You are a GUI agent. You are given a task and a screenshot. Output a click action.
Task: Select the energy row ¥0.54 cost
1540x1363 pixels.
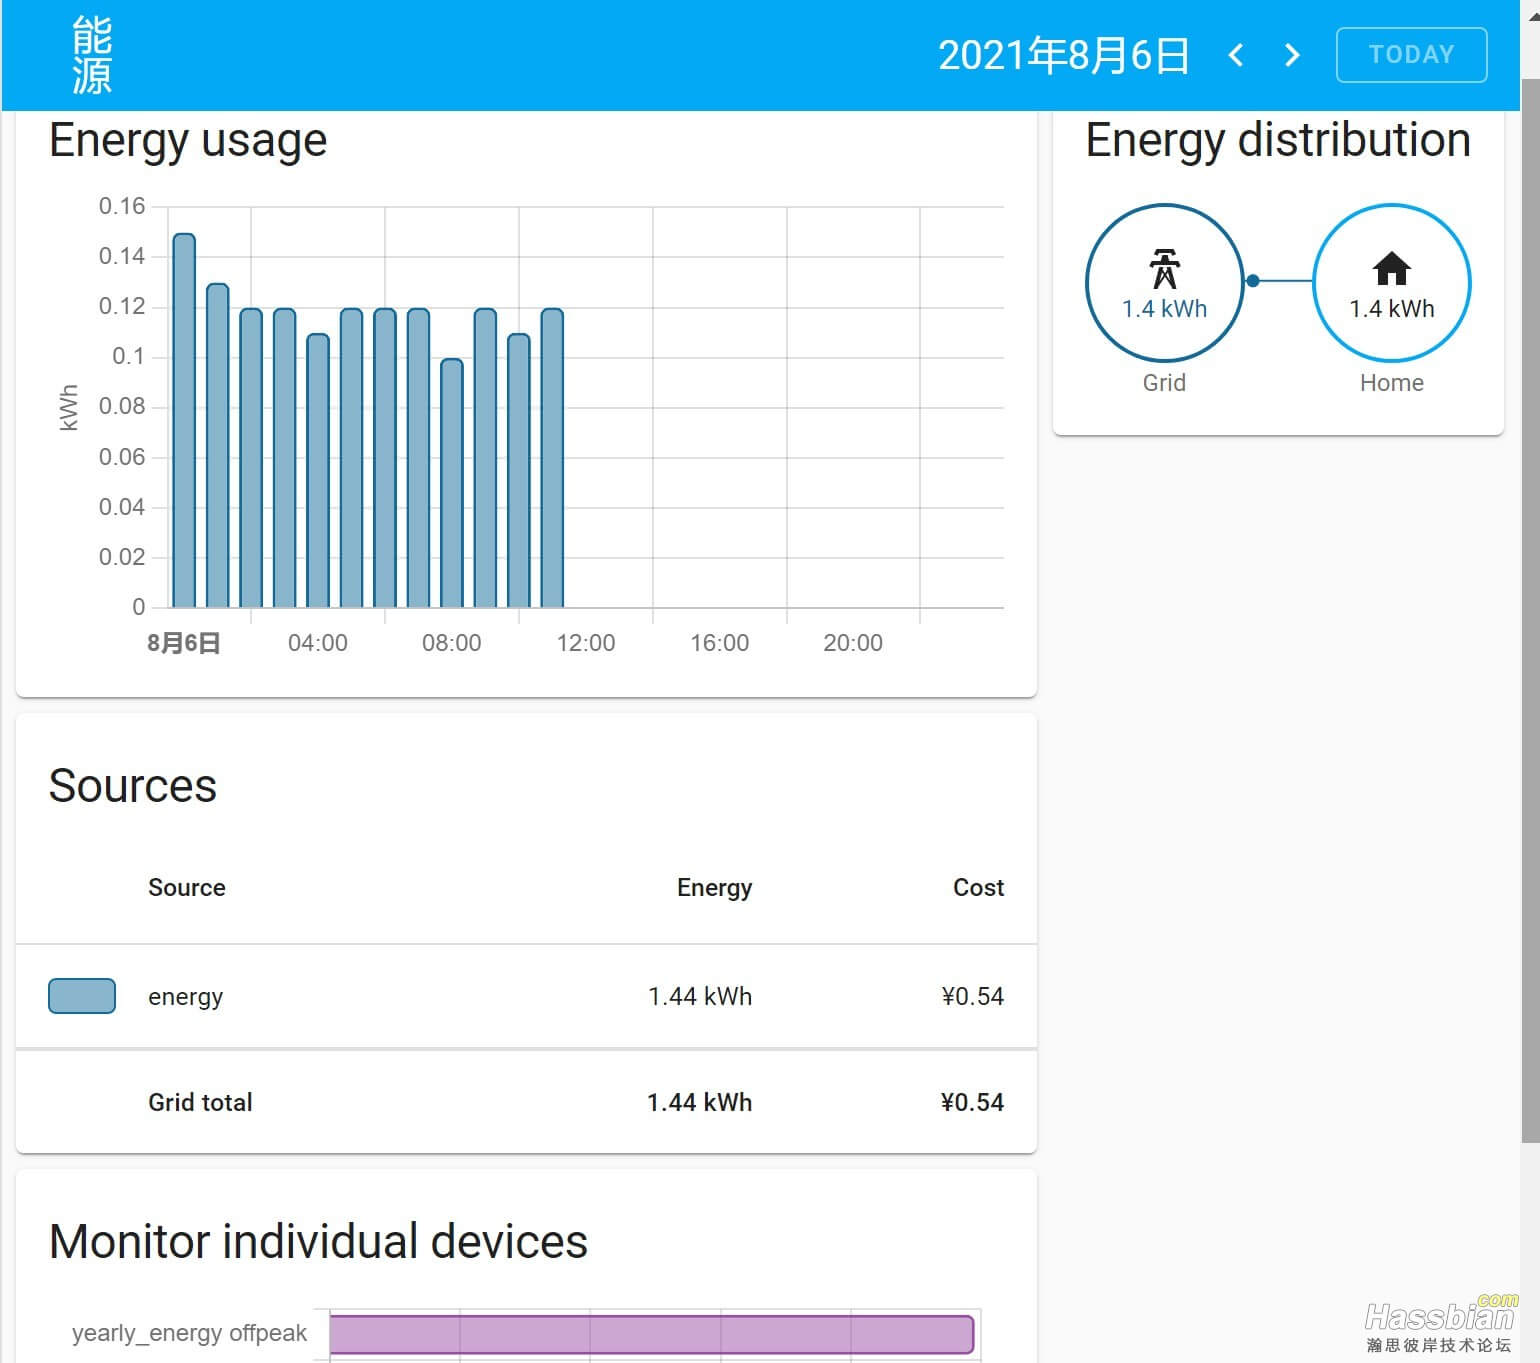tap(972, 996)
